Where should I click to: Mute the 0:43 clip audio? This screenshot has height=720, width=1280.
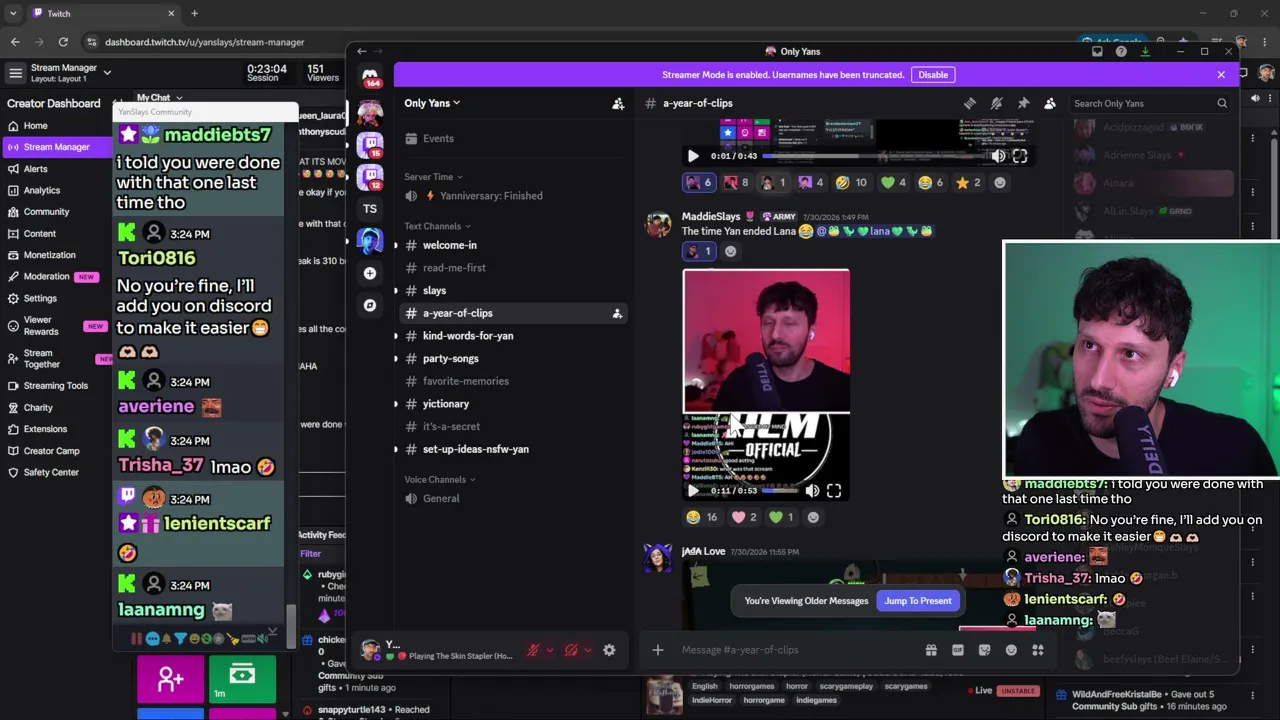point(998,156)
